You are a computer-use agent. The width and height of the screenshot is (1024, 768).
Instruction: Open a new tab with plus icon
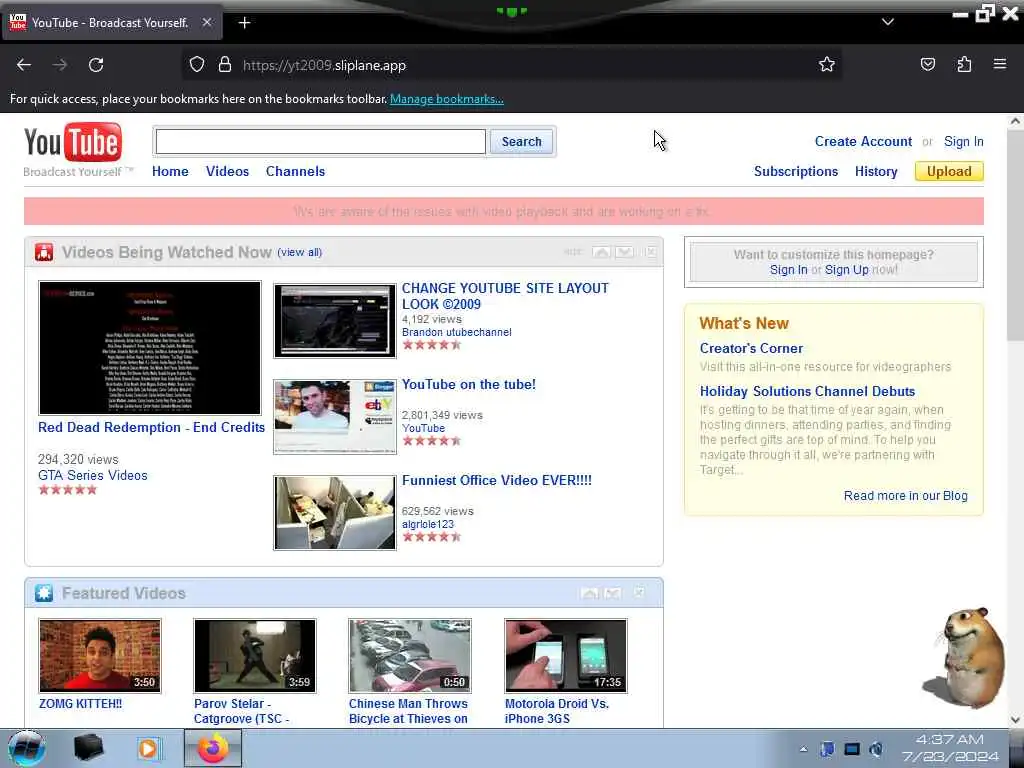point(244,23)
